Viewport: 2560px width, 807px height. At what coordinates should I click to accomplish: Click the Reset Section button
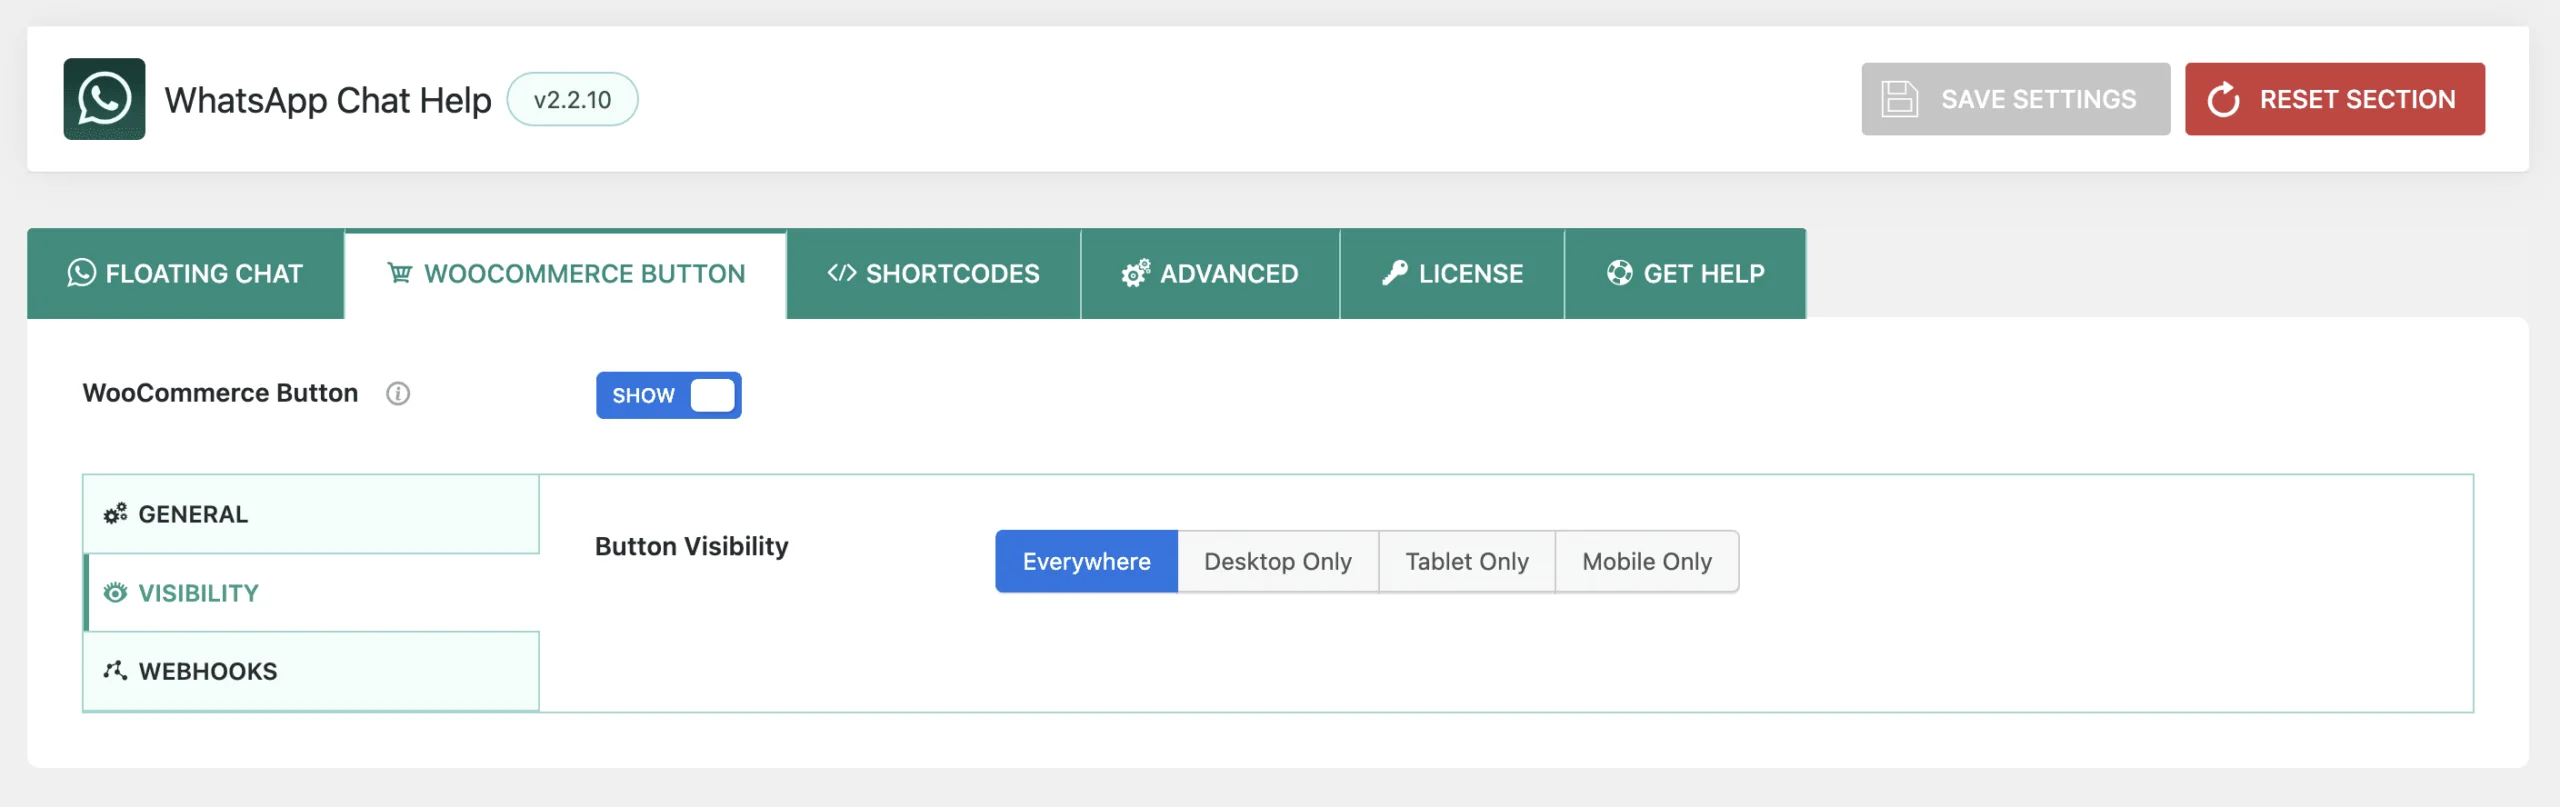(x=2335, y=99)
